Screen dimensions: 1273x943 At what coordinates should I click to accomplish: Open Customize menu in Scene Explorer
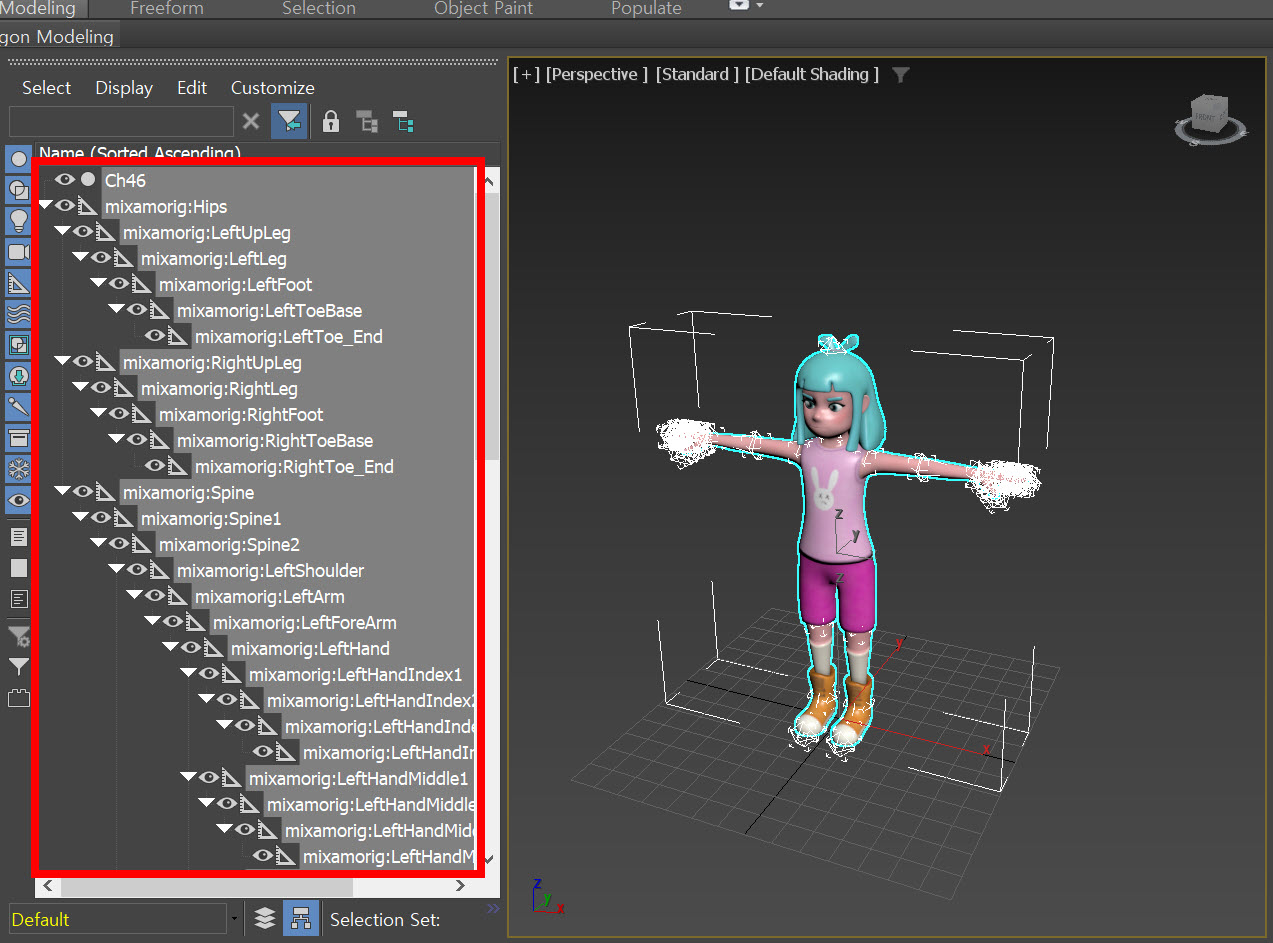point(273,88)
